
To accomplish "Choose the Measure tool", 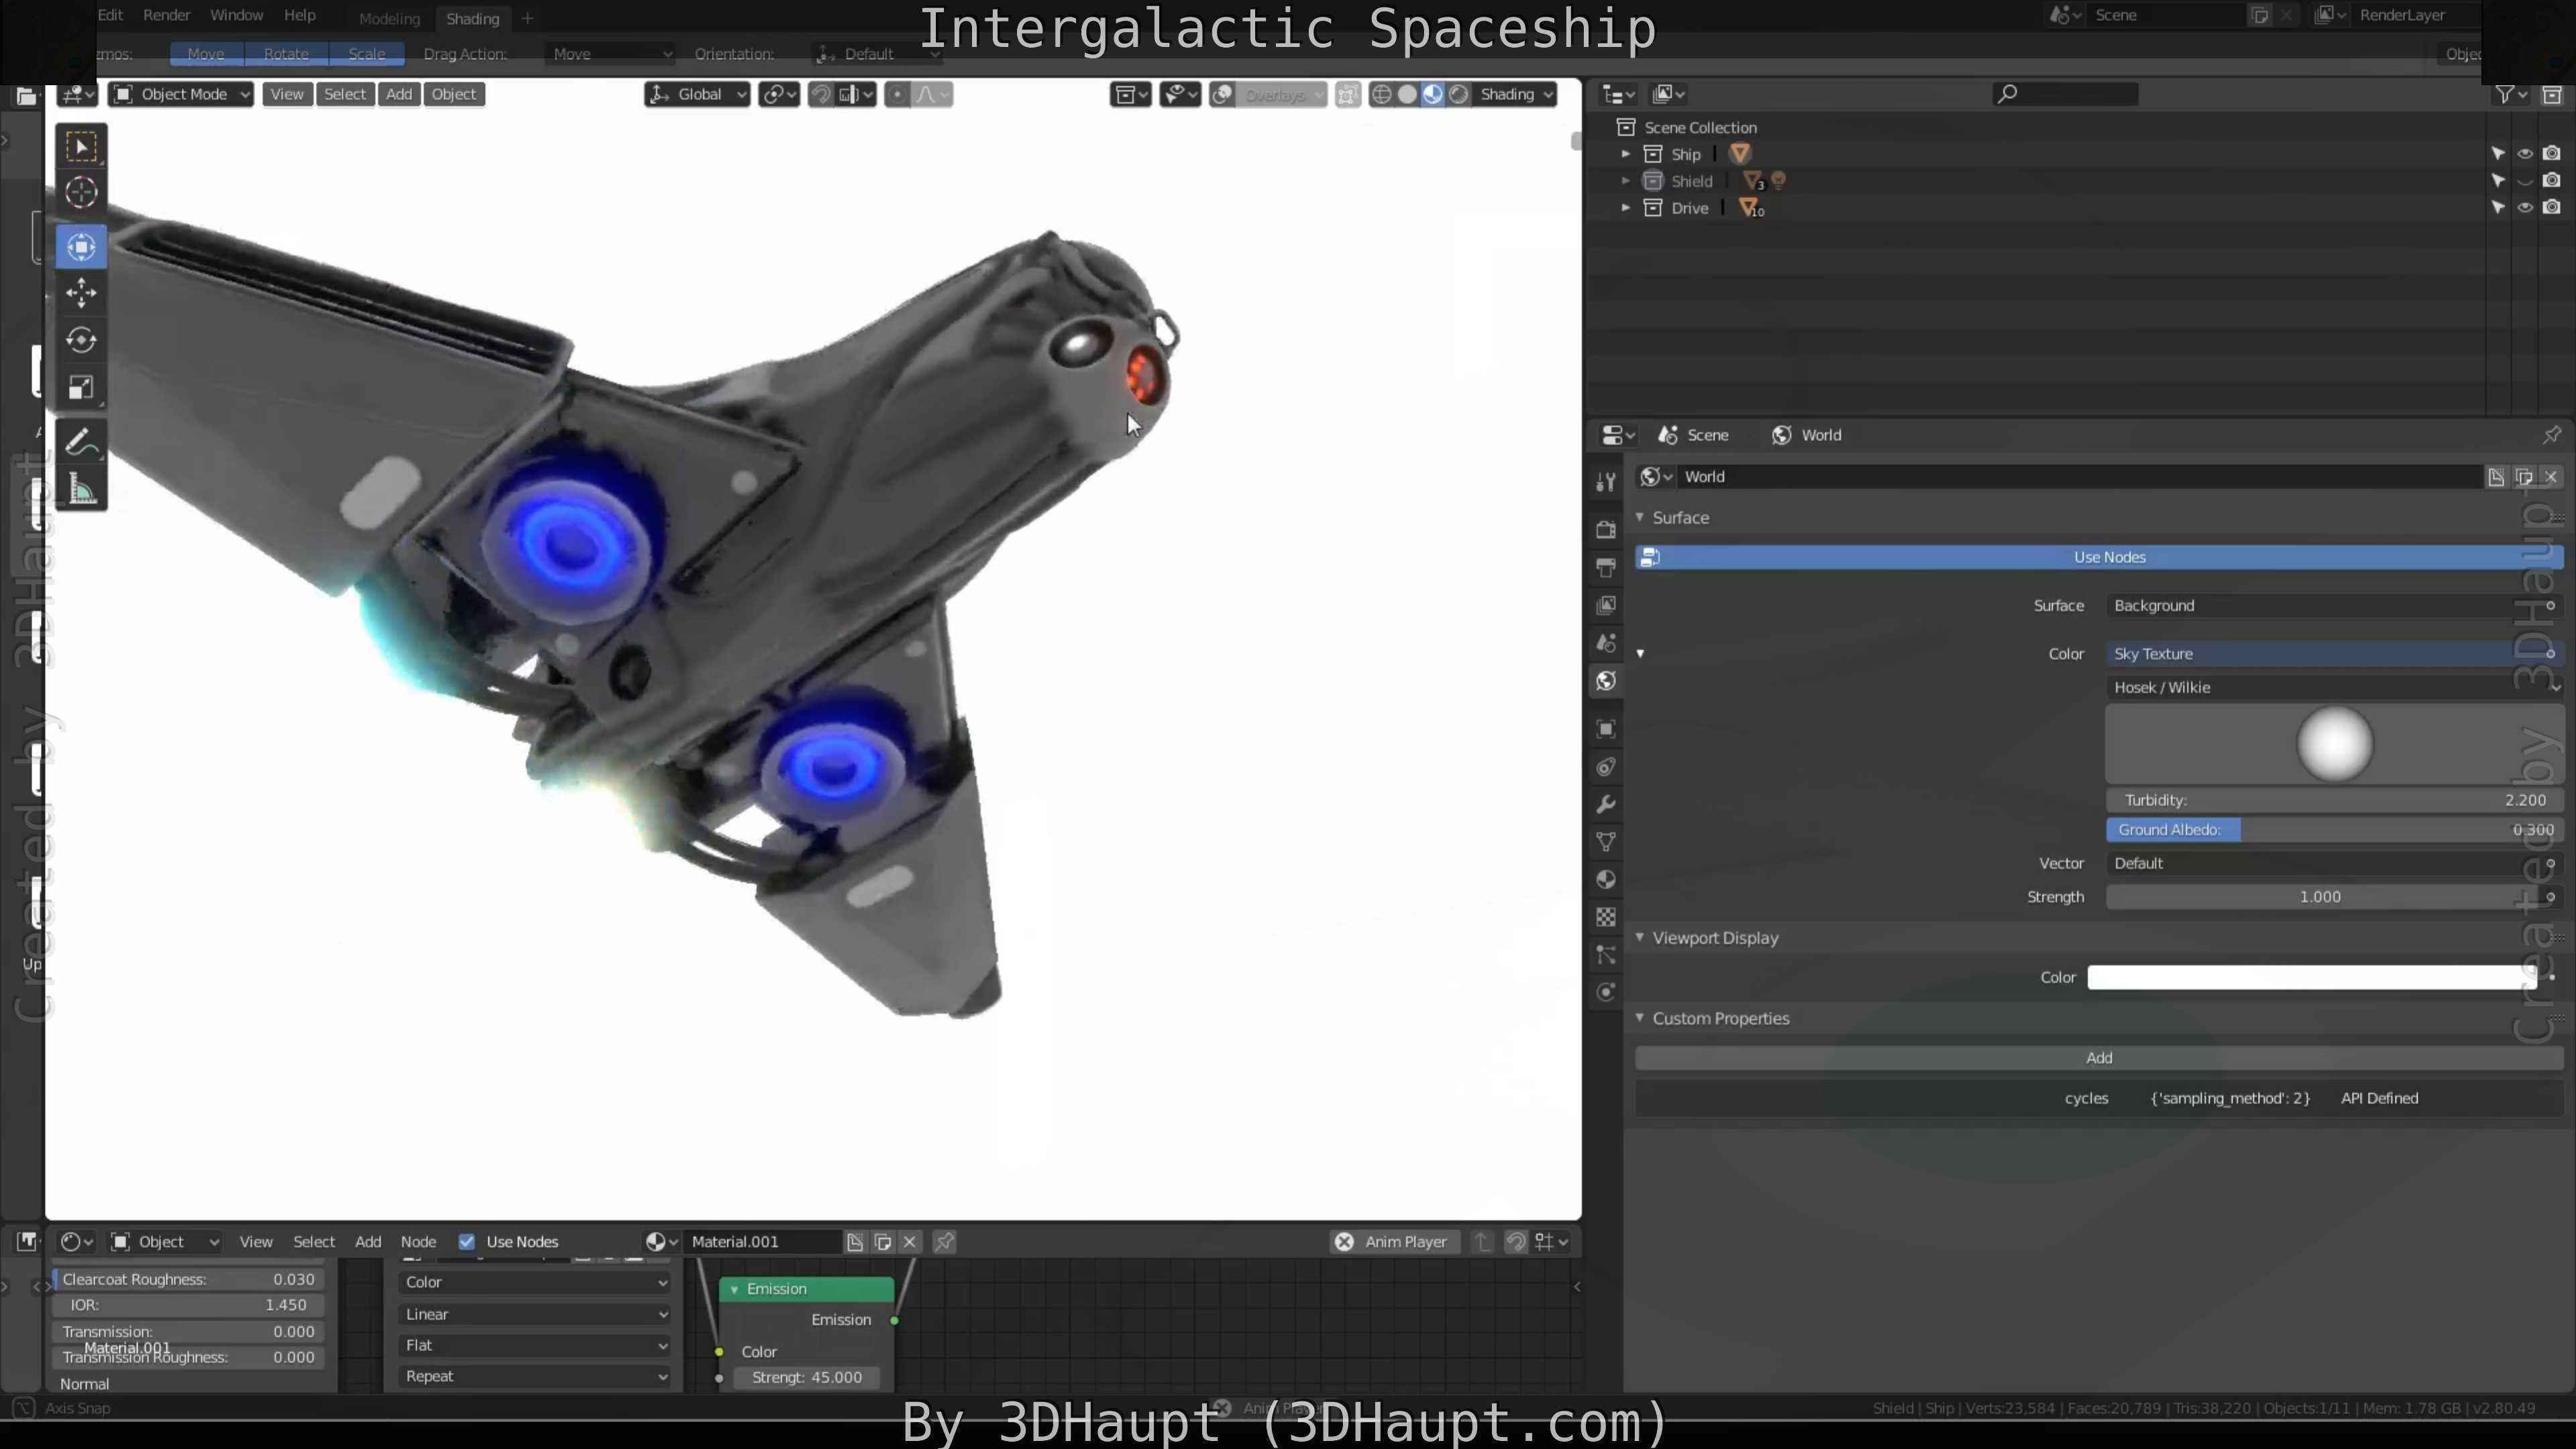I will [x=81, y=490].
